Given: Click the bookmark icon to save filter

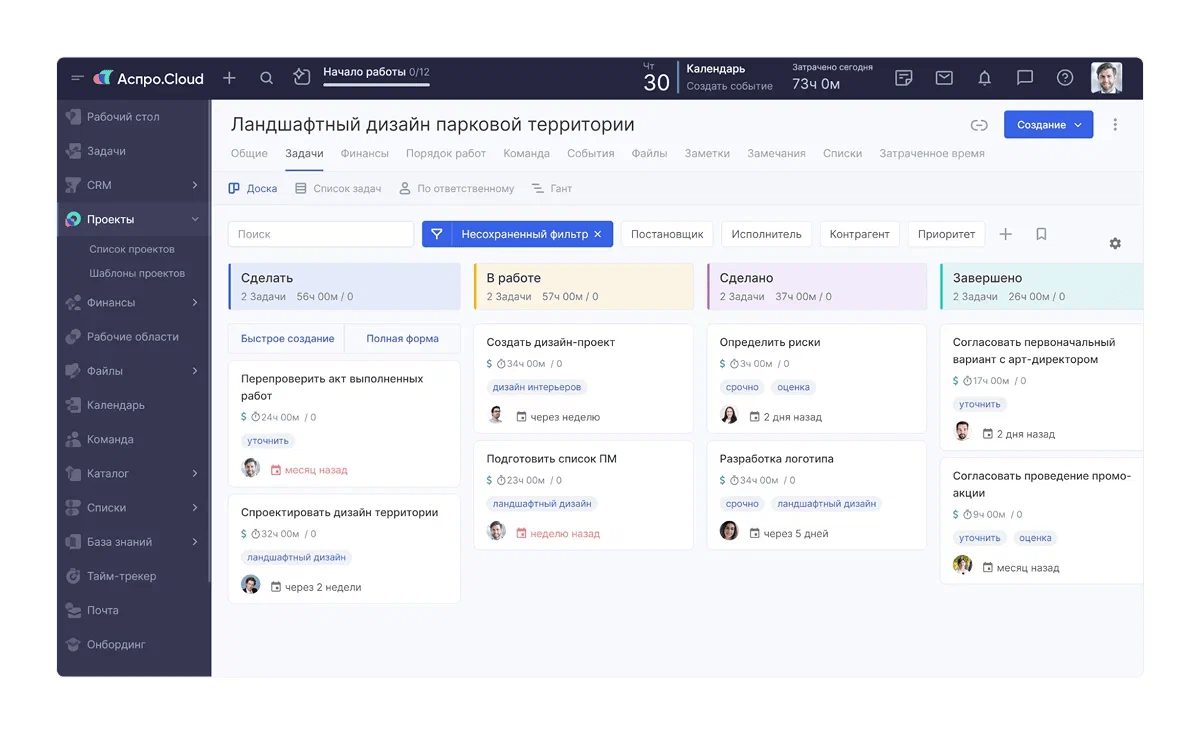Looking at the screenshot, I should (x=1041, y=234).
